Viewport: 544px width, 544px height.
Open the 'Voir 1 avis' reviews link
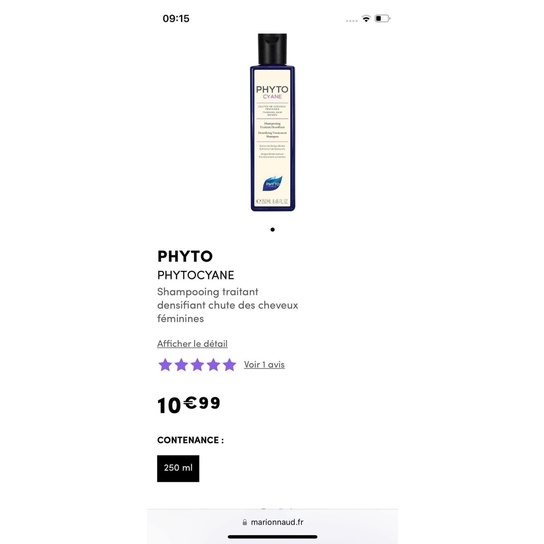(264, 365)
